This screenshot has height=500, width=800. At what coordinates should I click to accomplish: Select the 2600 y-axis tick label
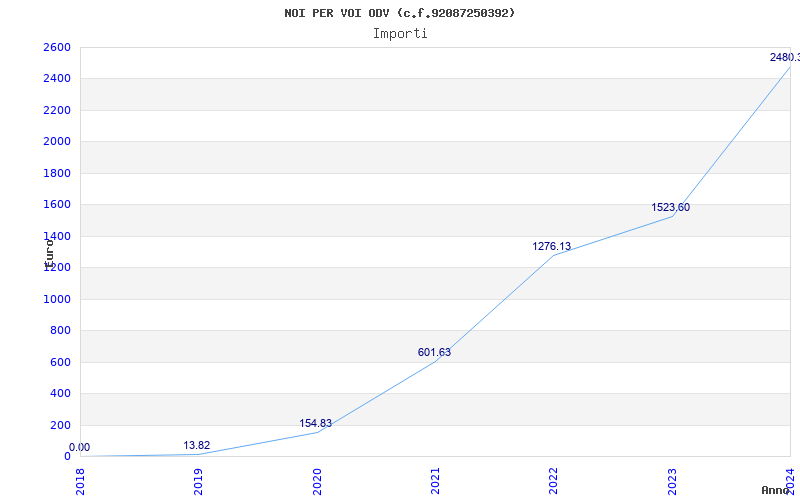[x=57, y=48]
